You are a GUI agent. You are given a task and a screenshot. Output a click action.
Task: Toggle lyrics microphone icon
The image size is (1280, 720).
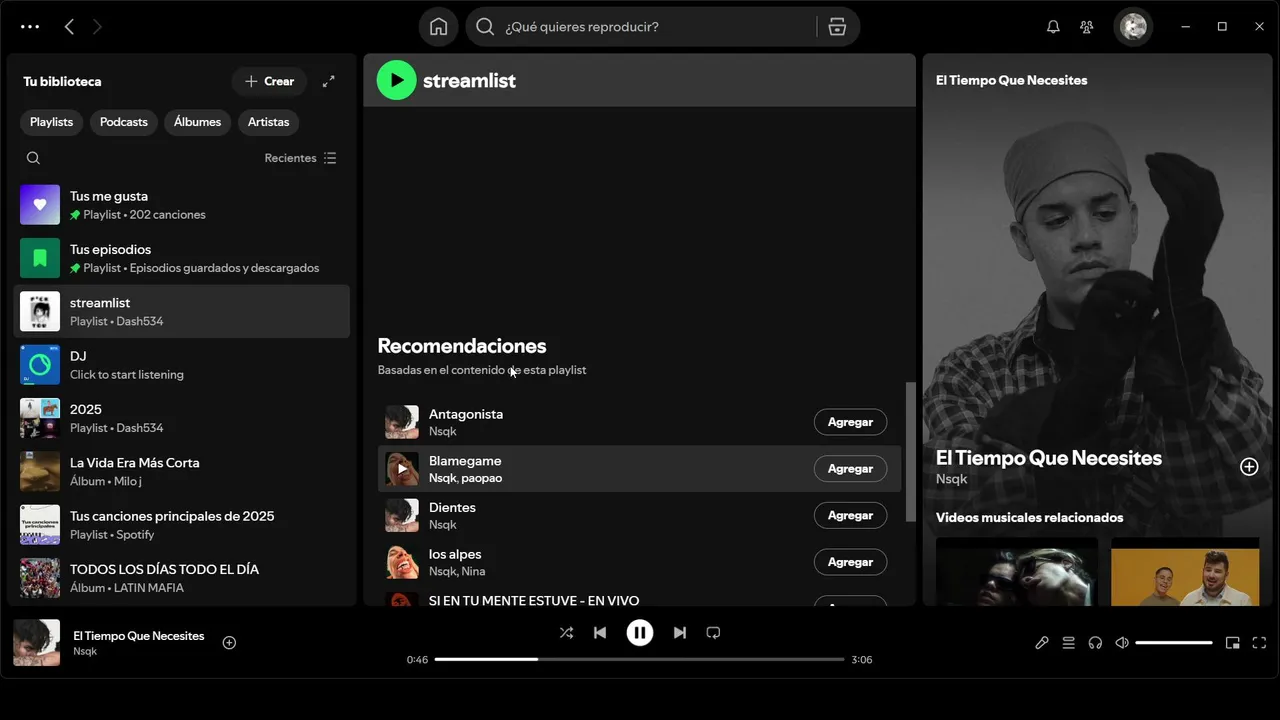point(1042,643)
